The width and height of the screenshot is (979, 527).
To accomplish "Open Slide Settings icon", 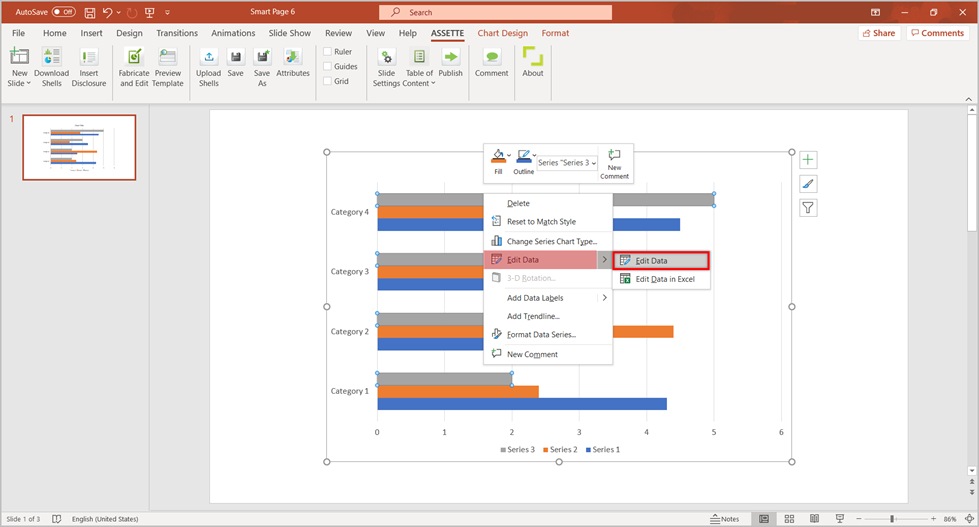I will pyautogui.click(x=386, y=56).
